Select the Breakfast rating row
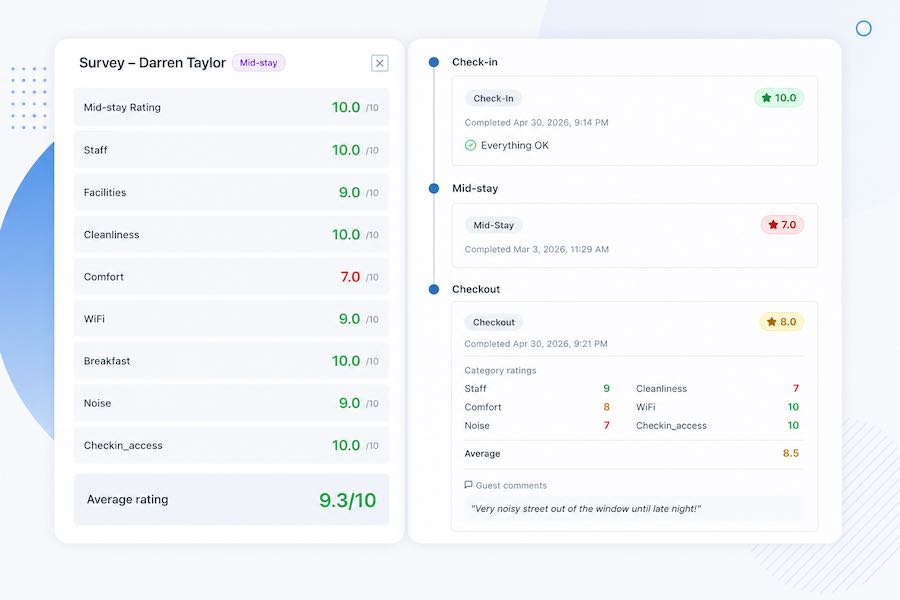Image resolution: width=900 pixels, height=600 pixels. (231, 361)
